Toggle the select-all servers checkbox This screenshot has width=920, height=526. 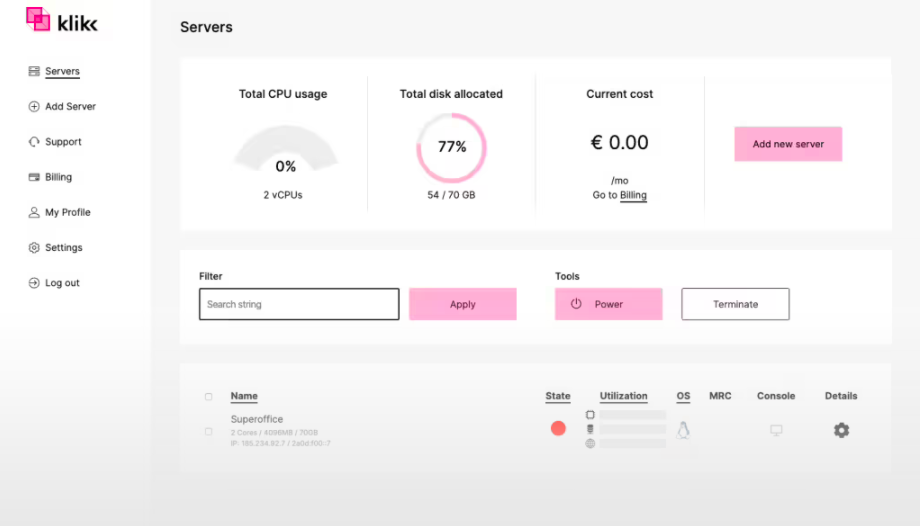tap(208, 397)
